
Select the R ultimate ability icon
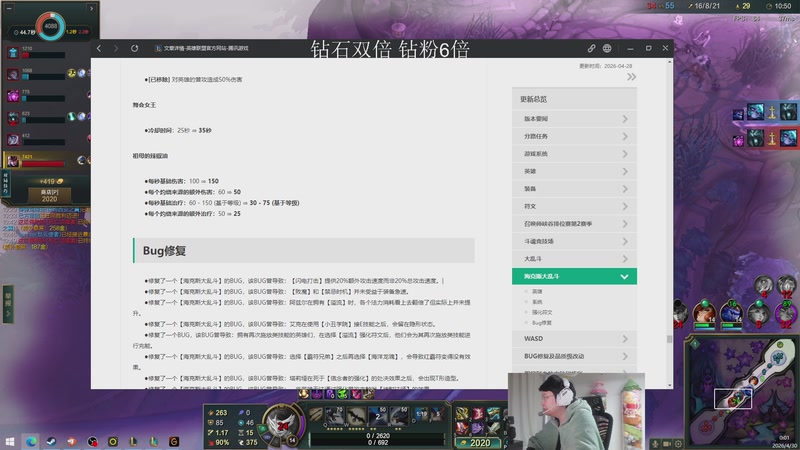[399, 416]
